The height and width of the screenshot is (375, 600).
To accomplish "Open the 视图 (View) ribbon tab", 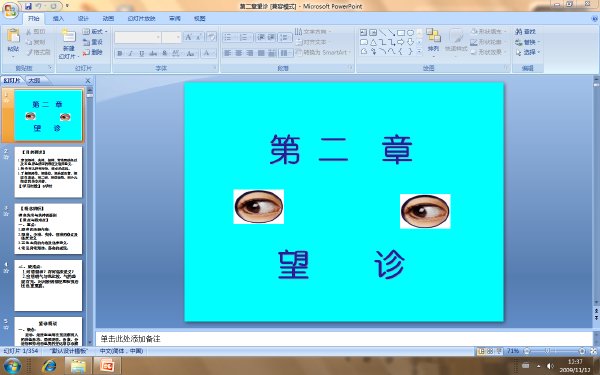I will coord(199,18).
